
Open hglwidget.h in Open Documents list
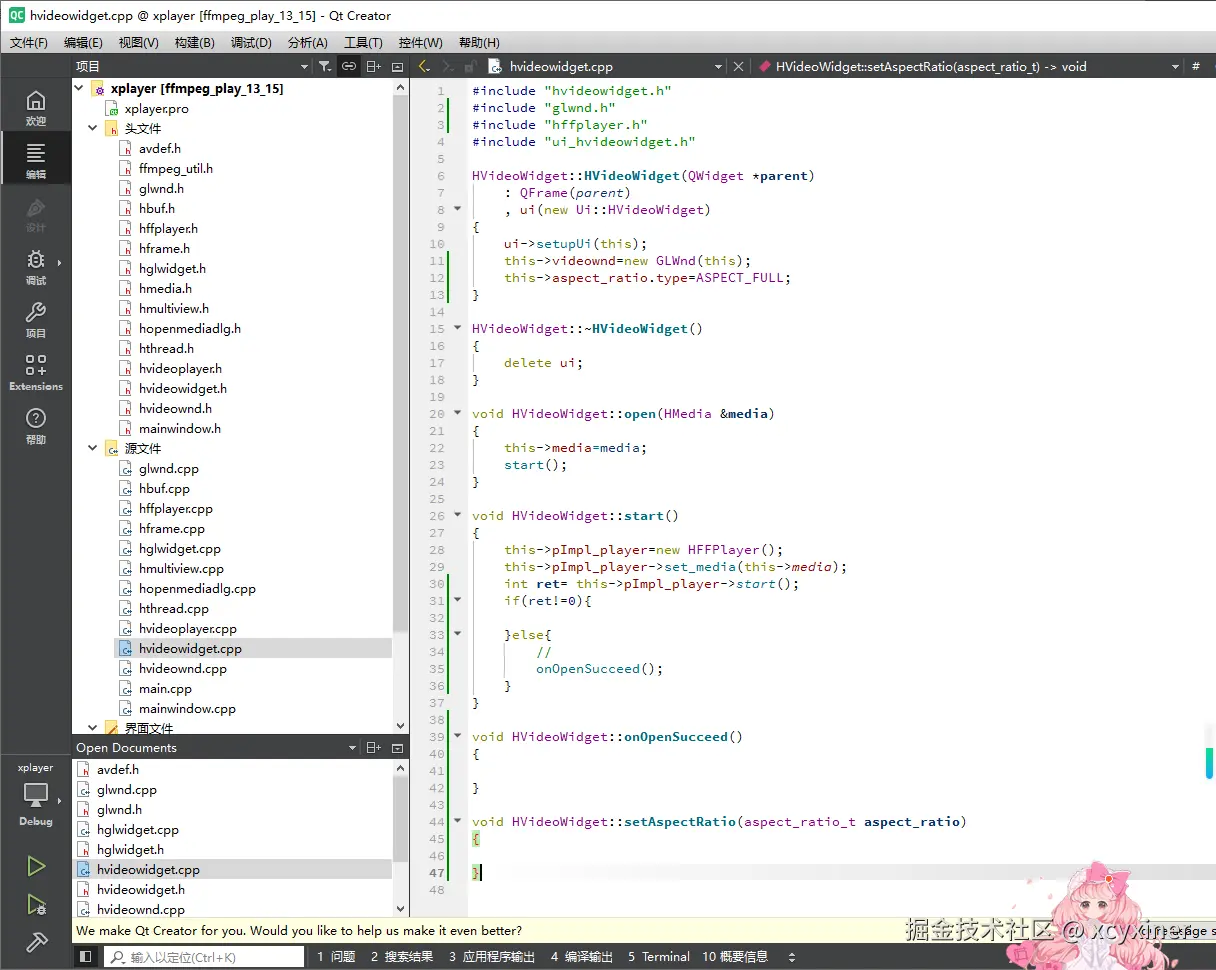(130, 850)
